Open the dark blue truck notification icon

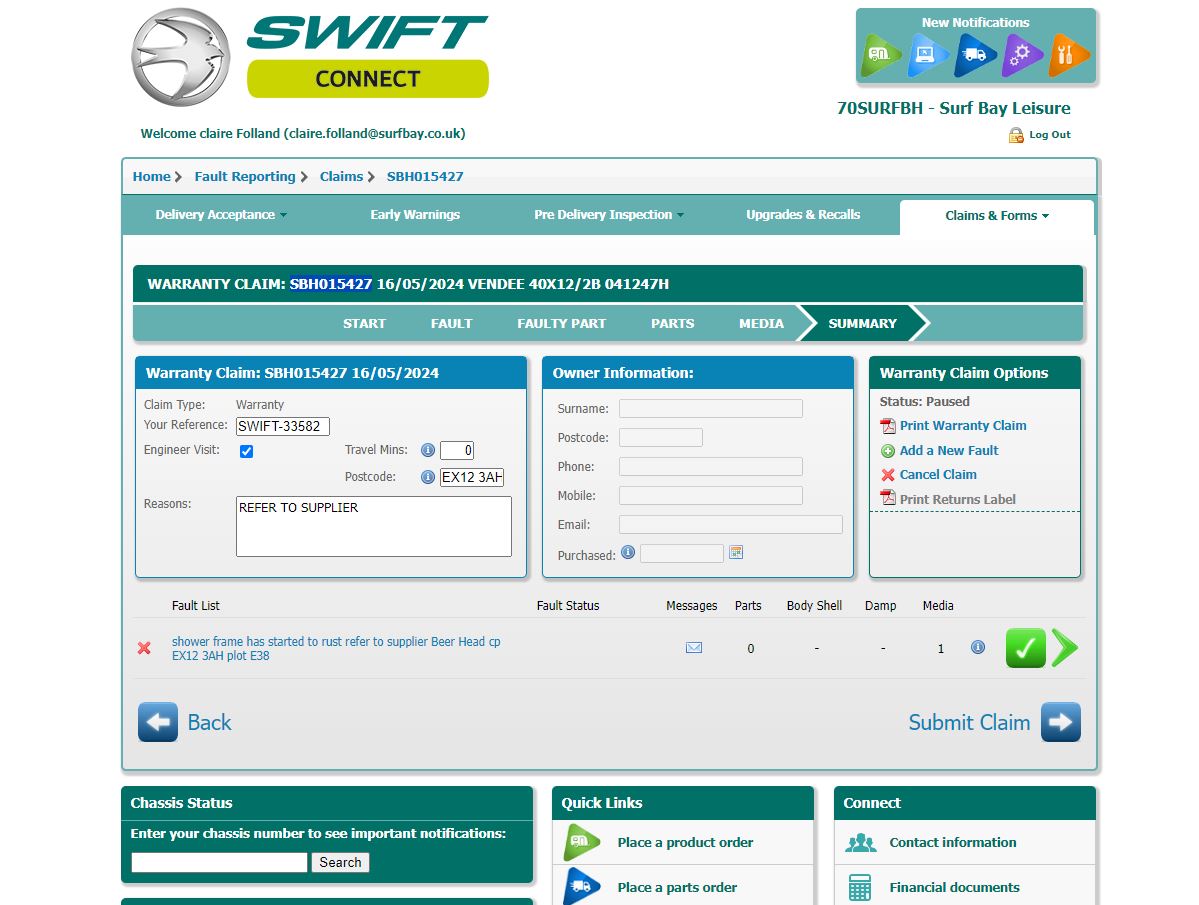click(974, 55)
